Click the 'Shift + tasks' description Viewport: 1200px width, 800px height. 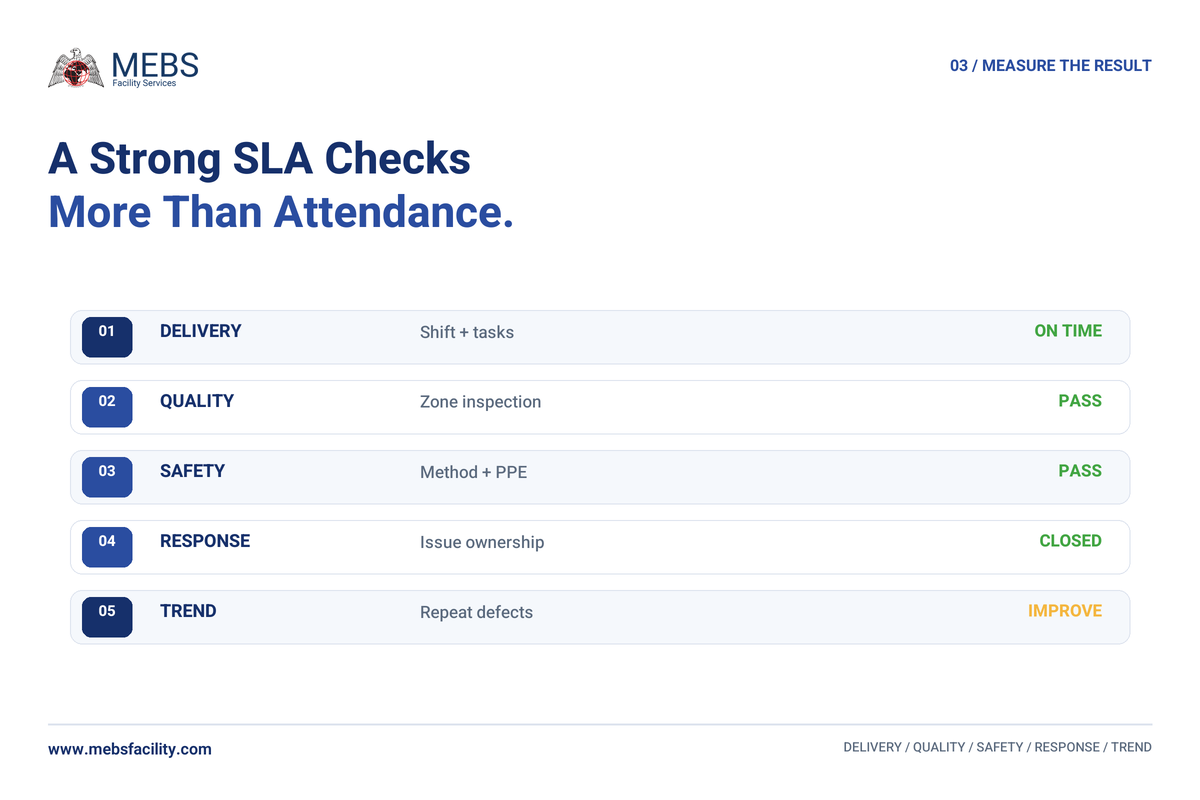point(467,332)
